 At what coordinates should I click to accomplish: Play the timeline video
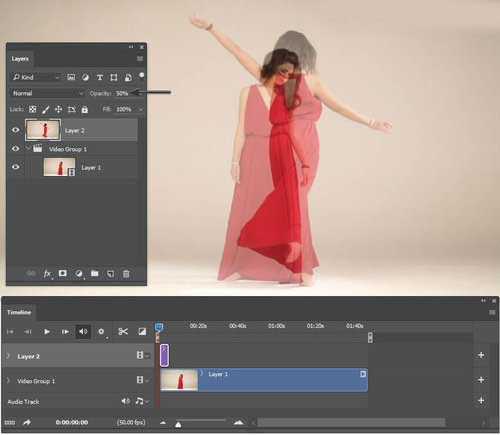[x=47, y=332]
